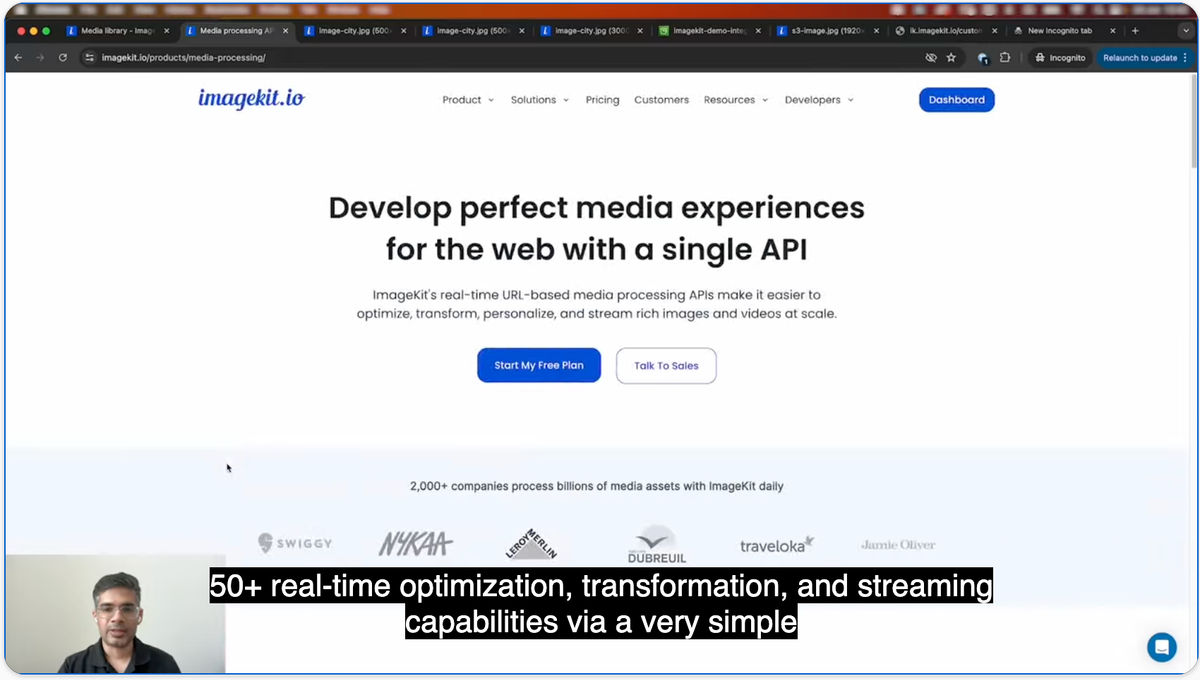The height and width of the screenshot is (680, 1200).
Task: Click the Nykaa customer logo
Action: [416, 544]
